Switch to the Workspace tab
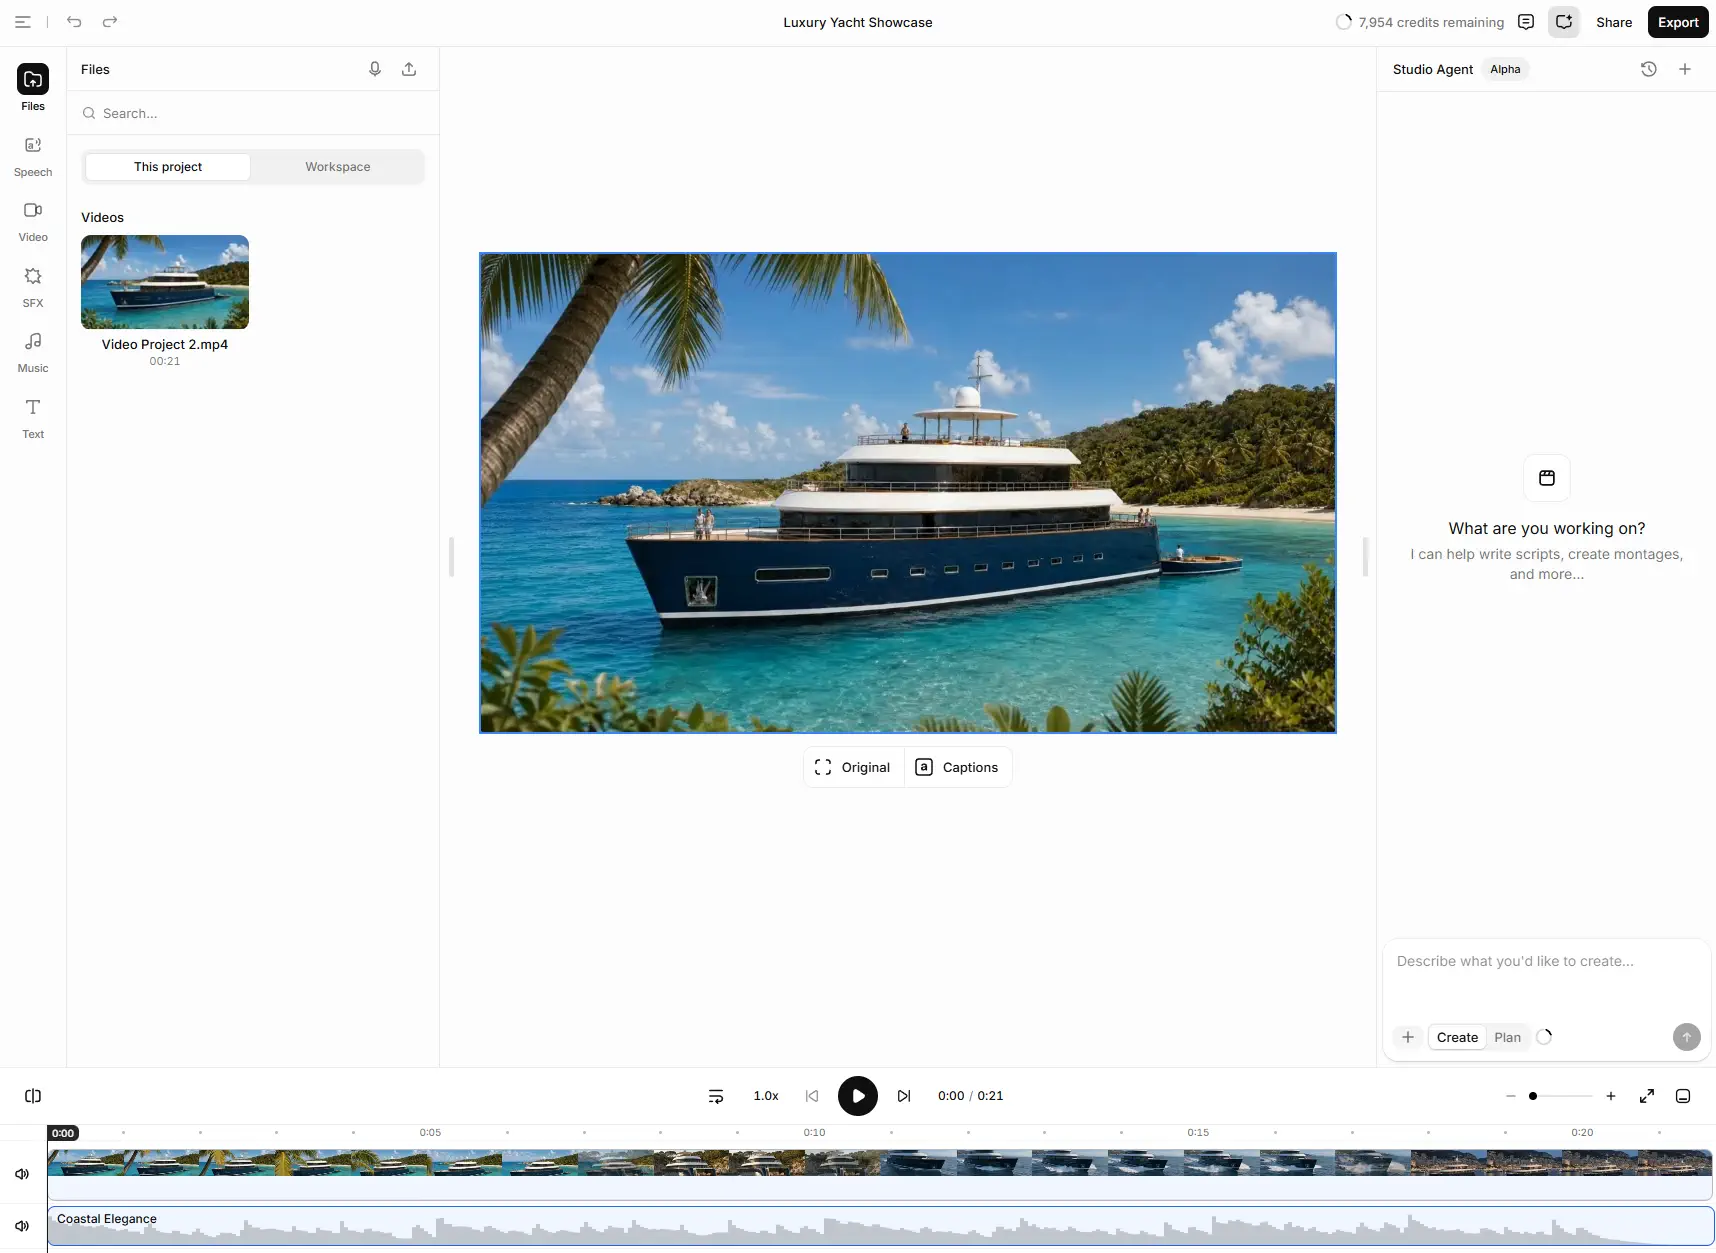1716x1253 pixels. 338,167
